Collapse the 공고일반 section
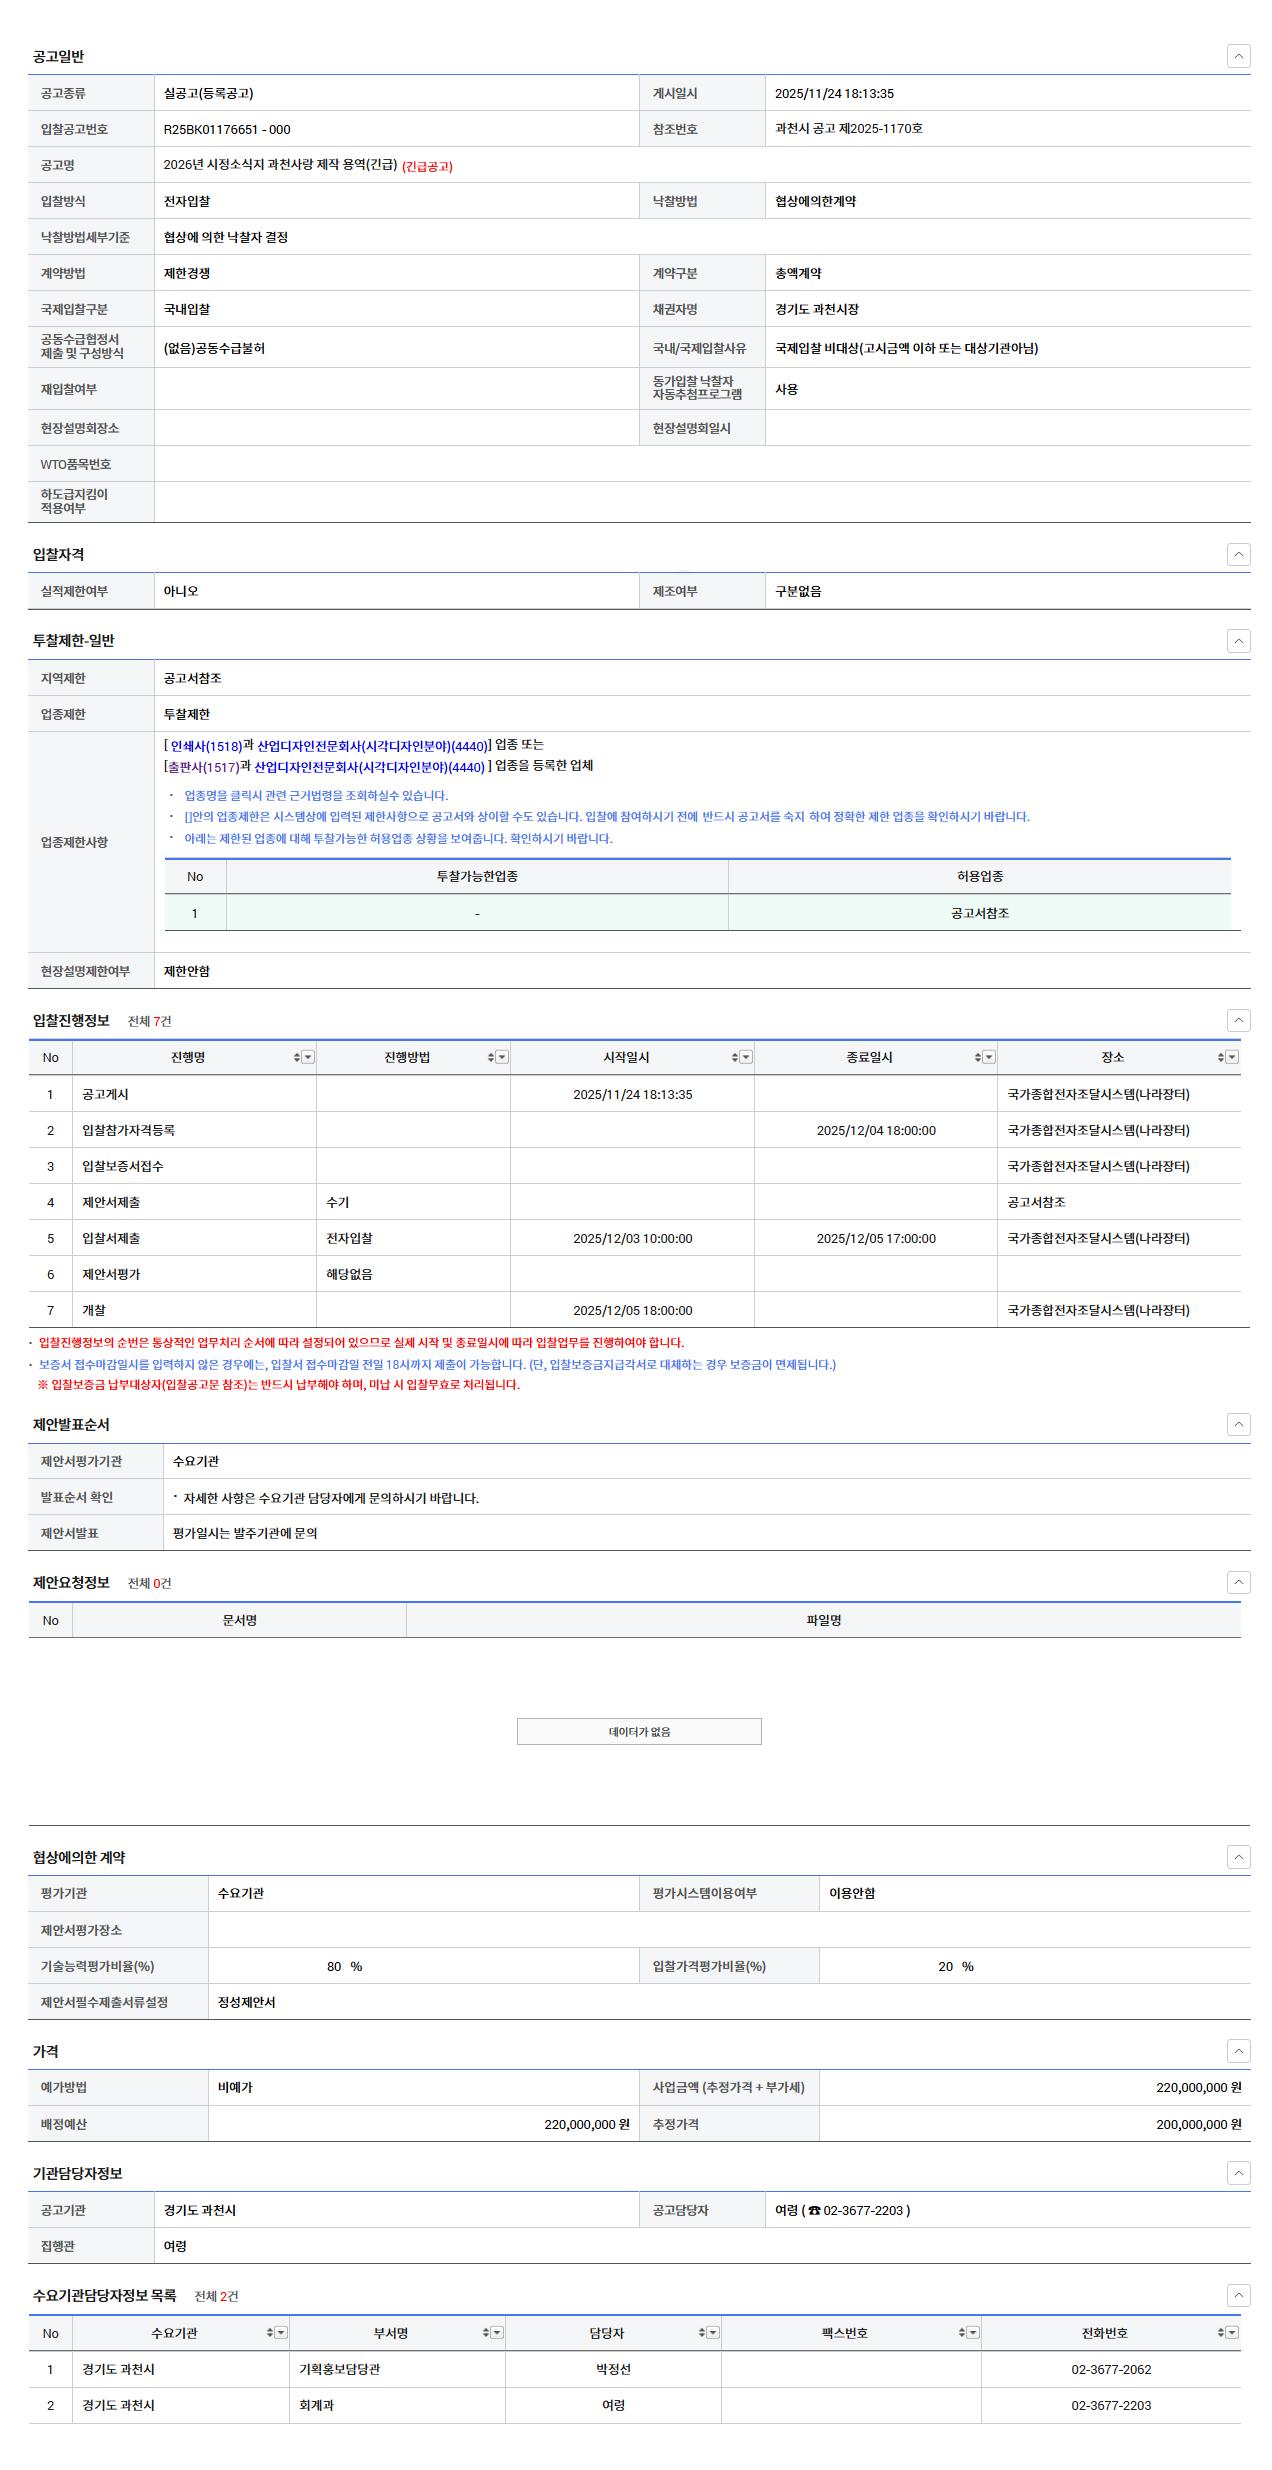1272x2470 pixels. click(x=1238, y=56)
